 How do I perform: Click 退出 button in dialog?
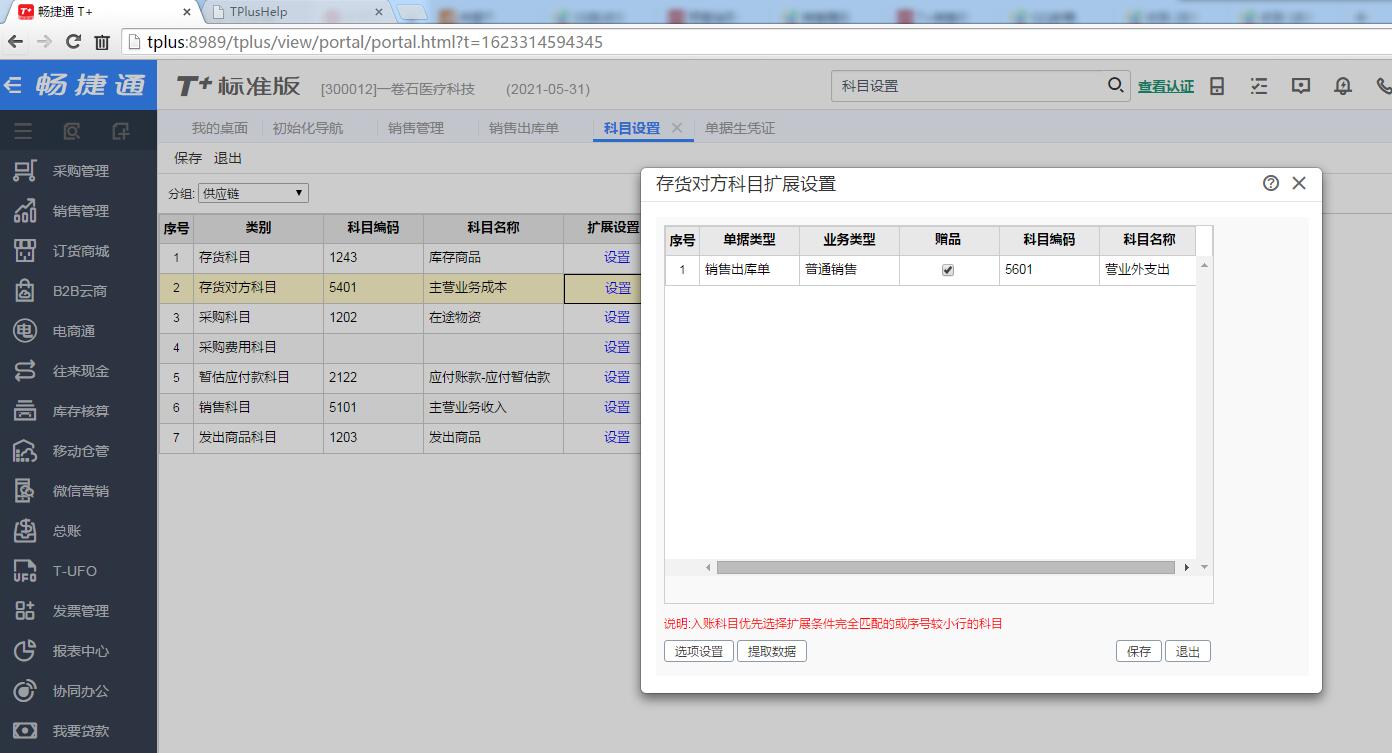[1188, 651]
